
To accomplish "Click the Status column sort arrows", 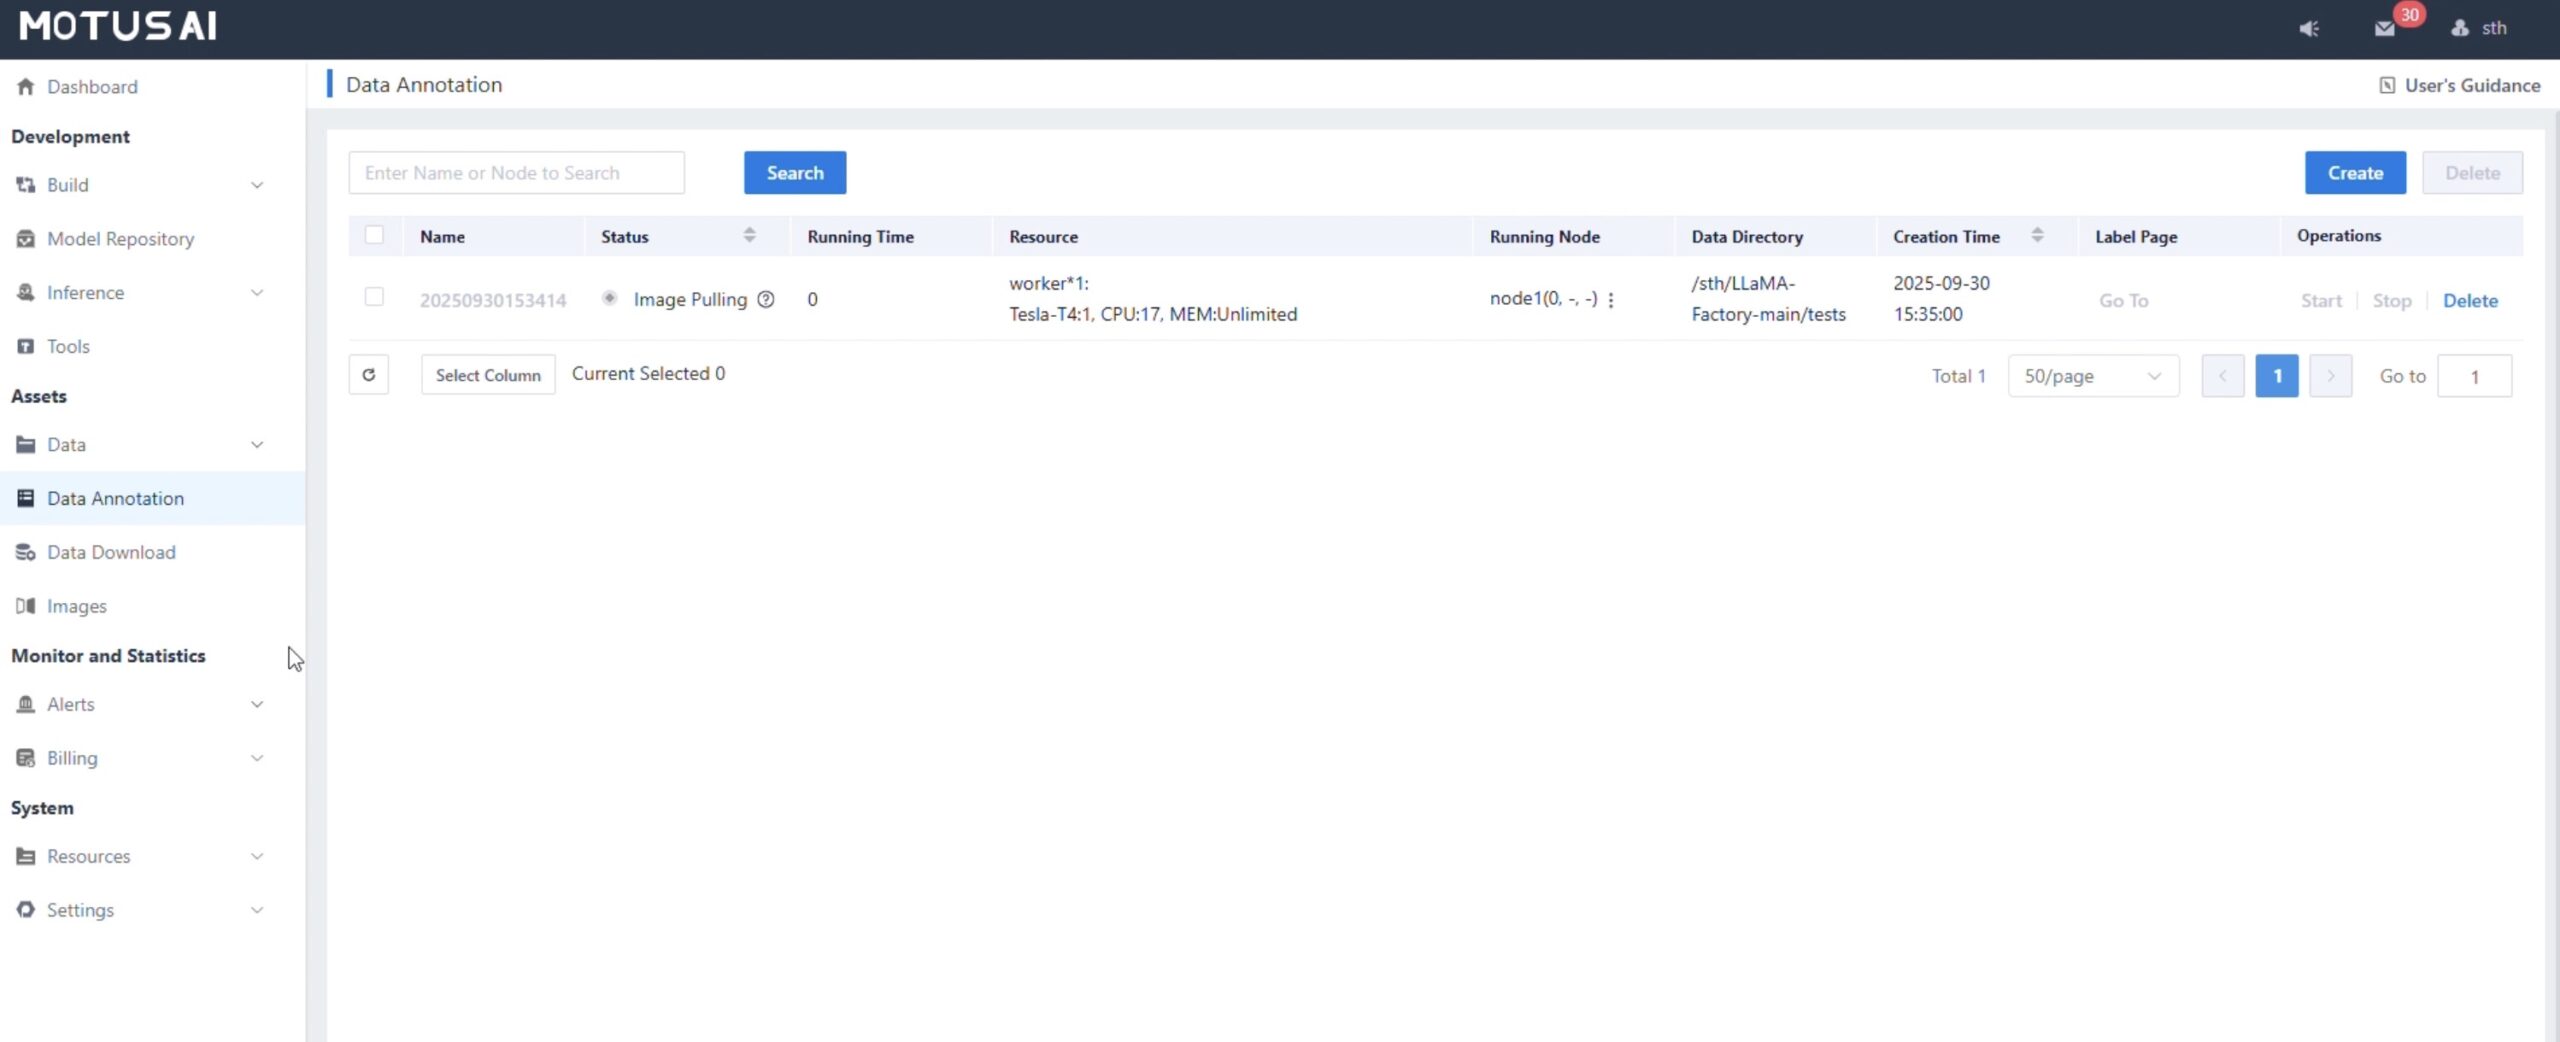I will 749,236.
